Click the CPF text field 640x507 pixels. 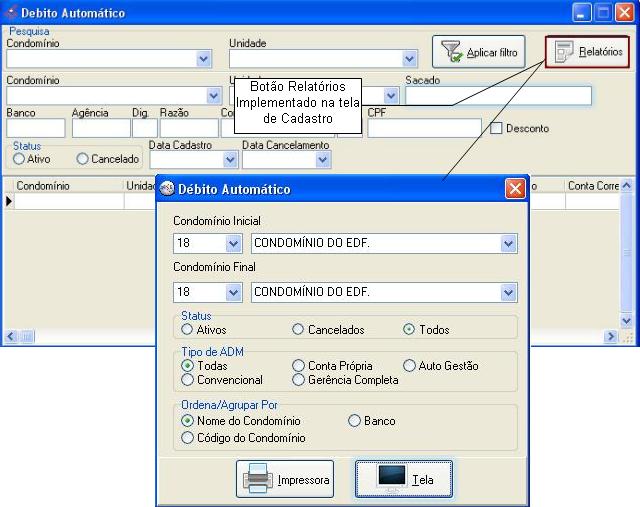pyautogui.click(x=423, y=128)
